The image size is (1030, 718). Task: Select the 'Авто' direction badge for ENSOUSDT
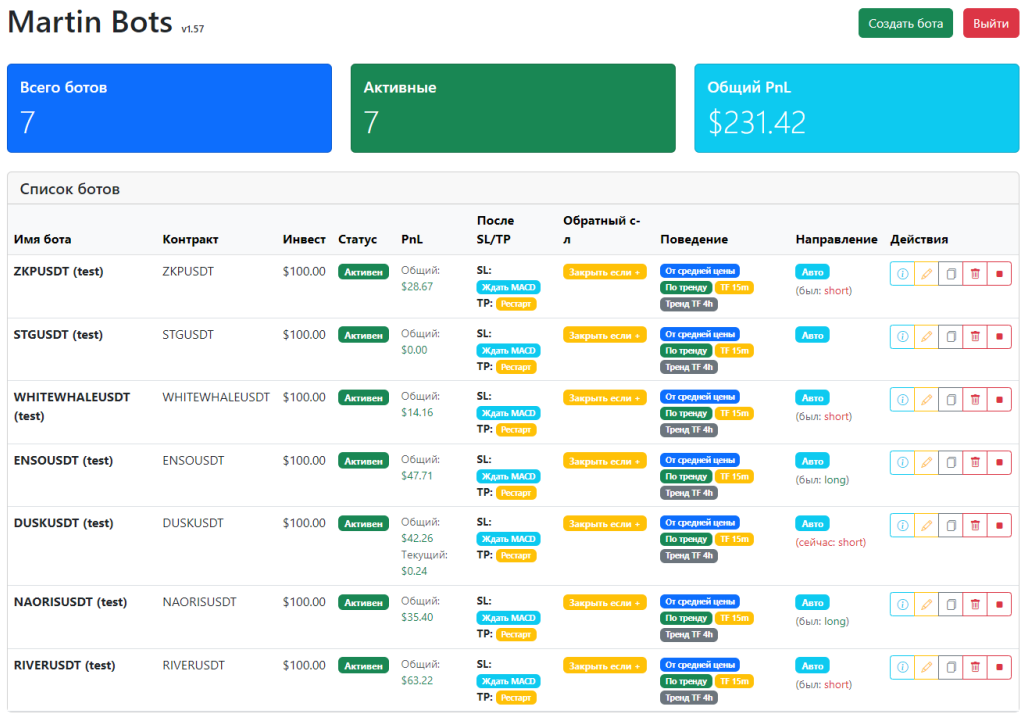point(812,461)
